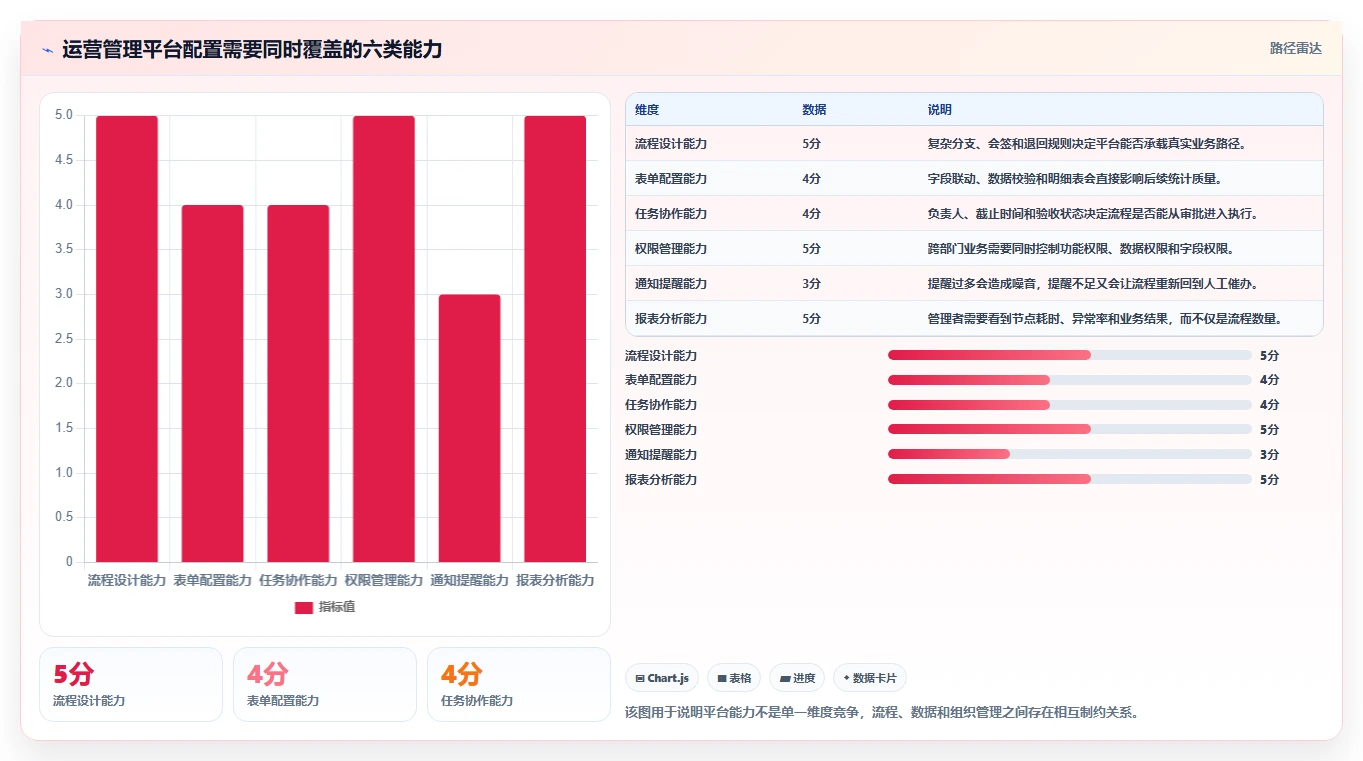Click description starting 管理者需要看到节点耗时
Viewport: 1363px width, 761px height.
click(1105, 319)
